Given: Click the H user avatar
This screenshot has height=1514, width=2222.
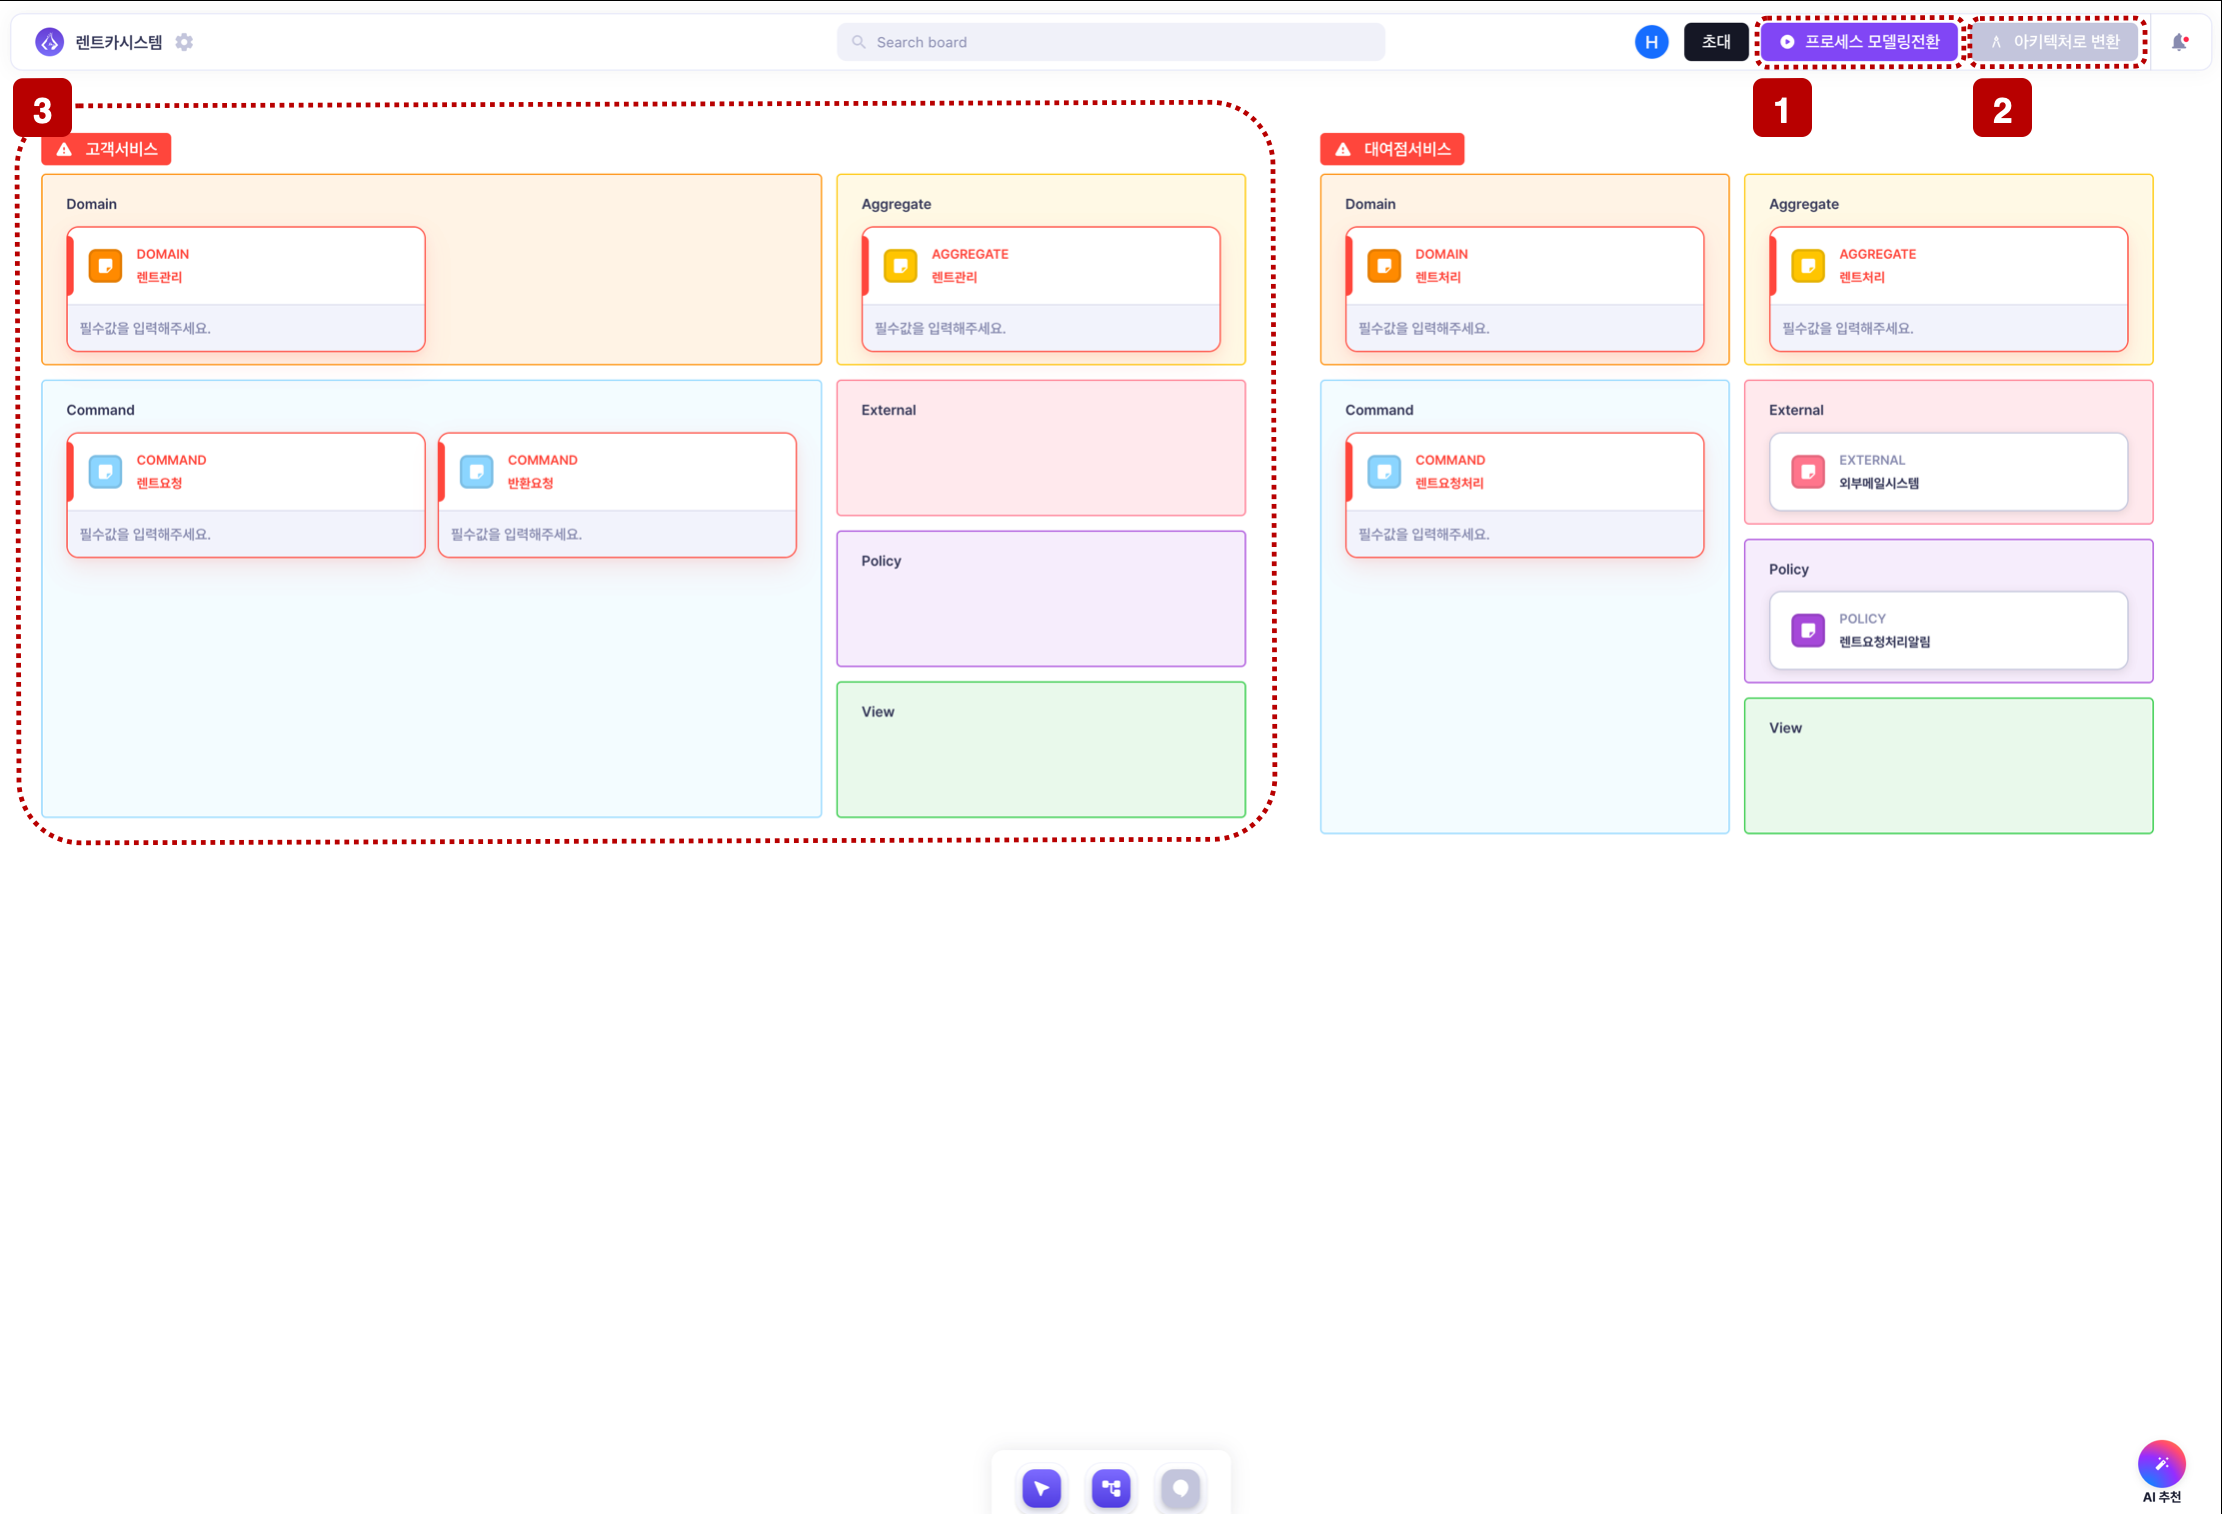Looking at the screenshot, I should pyautogui.click(x=1651, y=42).
